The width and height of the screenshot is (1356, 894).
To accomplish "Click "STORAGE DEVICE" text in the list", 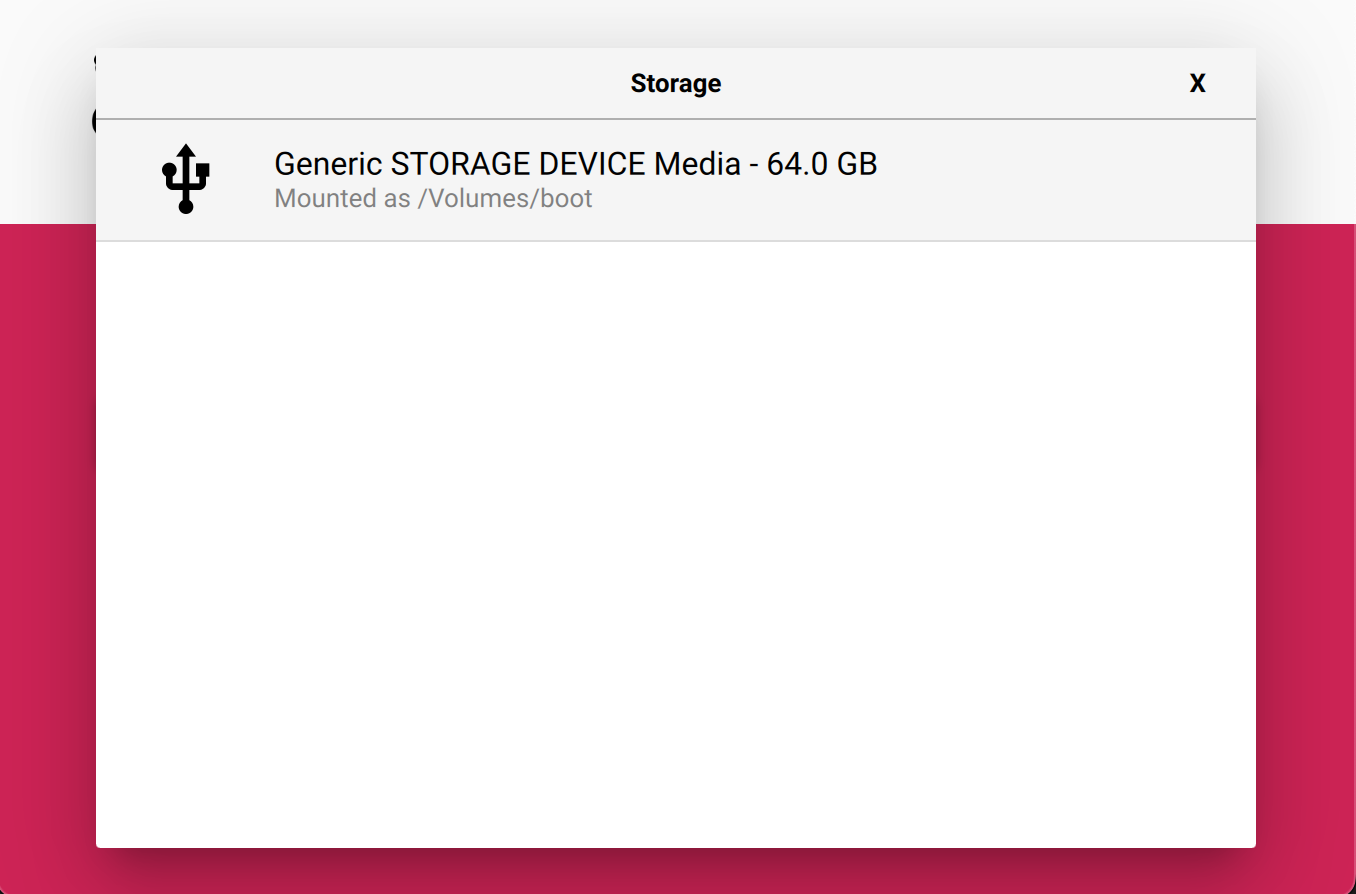I will tap(517, 164).
